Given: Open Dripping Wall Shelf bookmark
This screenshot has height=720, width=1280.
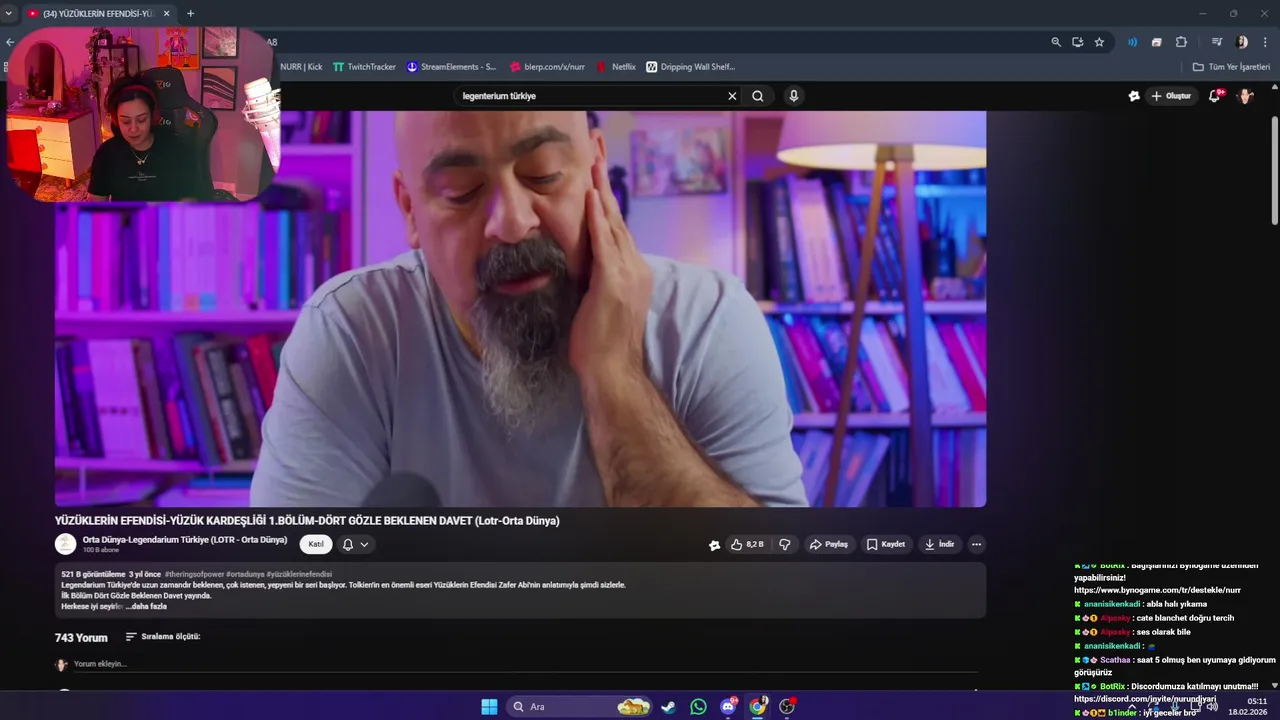Looking at the screenshot, I should click(690, 67).
